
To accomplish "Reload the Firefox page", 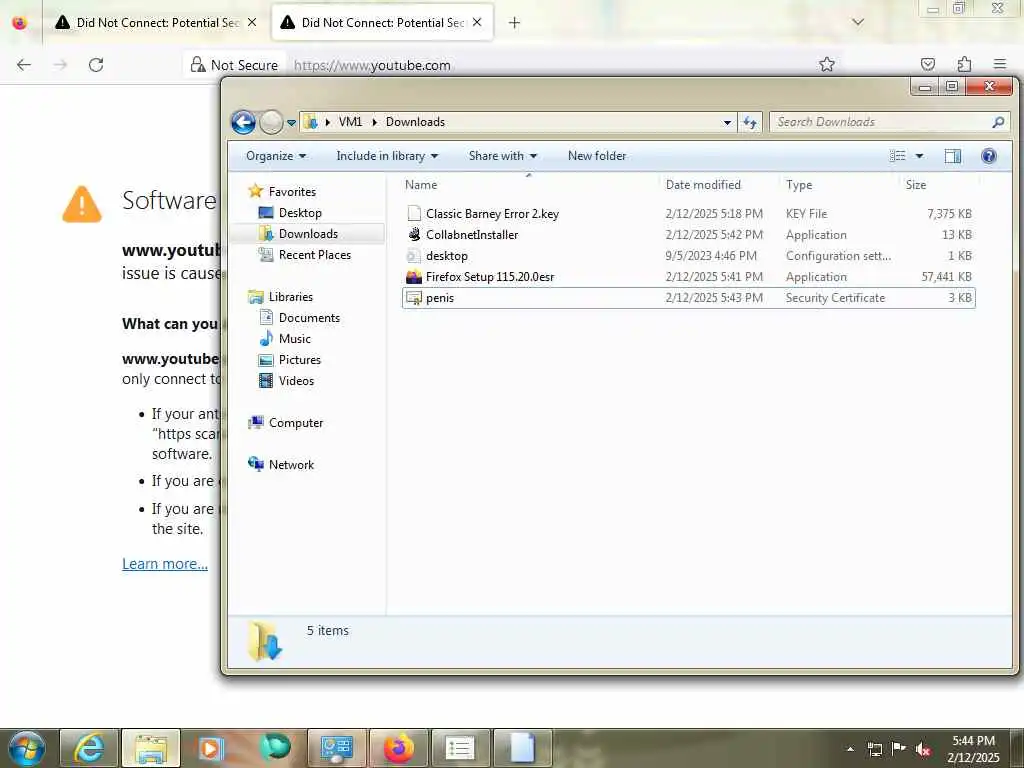I will (96, 65).
